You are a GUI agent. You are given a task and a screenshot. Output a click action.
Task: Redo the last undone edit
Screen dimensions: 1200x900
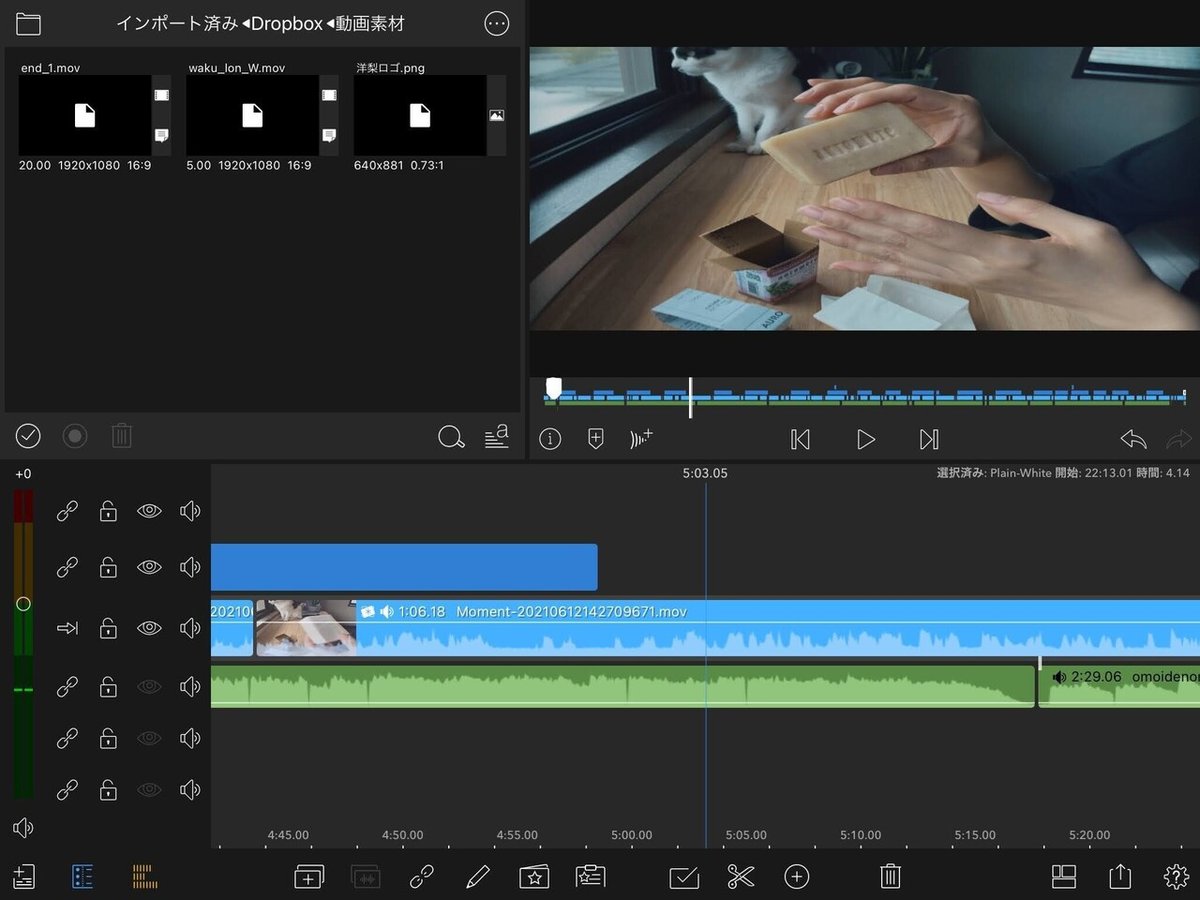pos(1179,439)
